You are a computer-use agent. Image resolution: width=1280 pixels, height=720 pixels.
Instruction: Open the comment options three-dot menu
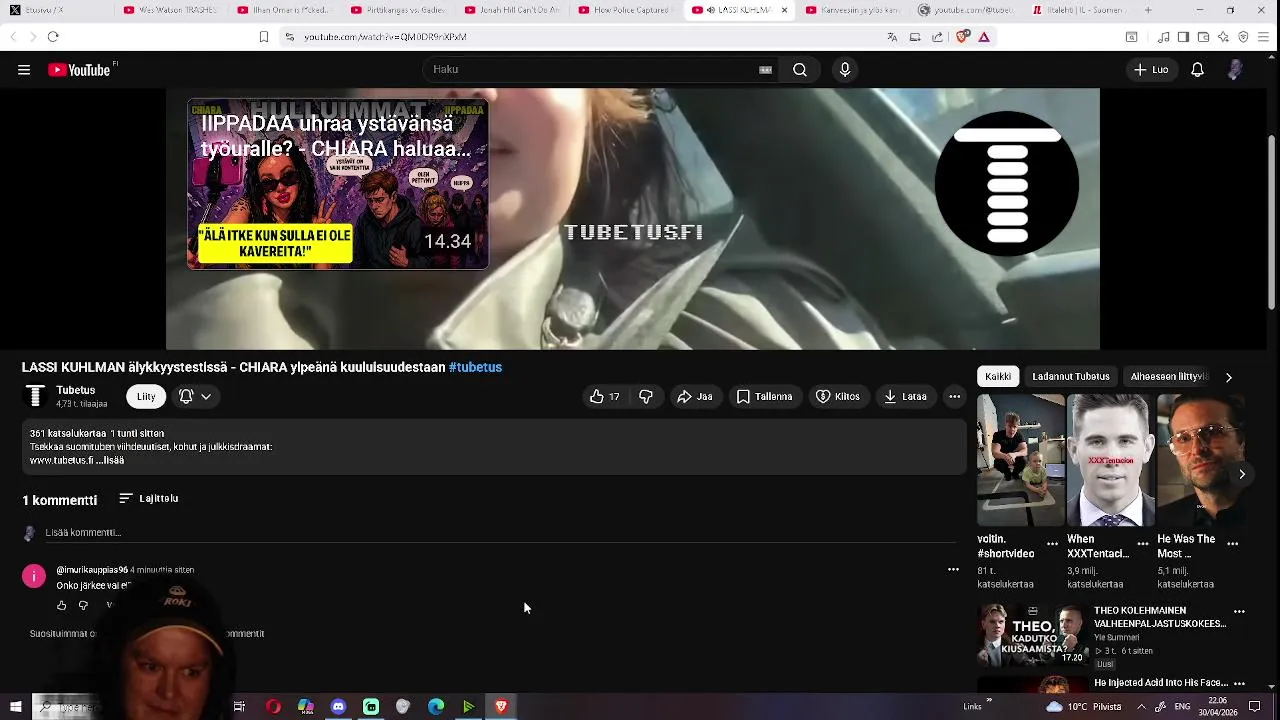coord(953,570)
